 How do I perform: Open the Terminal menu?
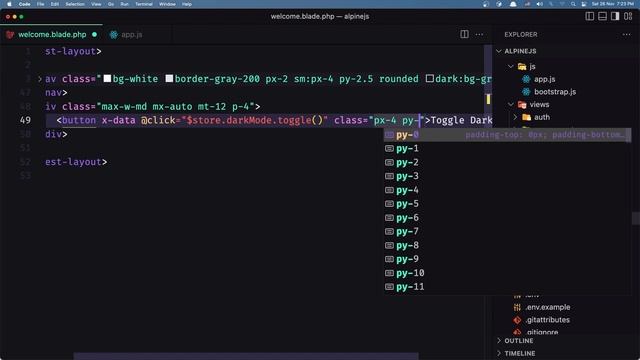coord(144,4)
